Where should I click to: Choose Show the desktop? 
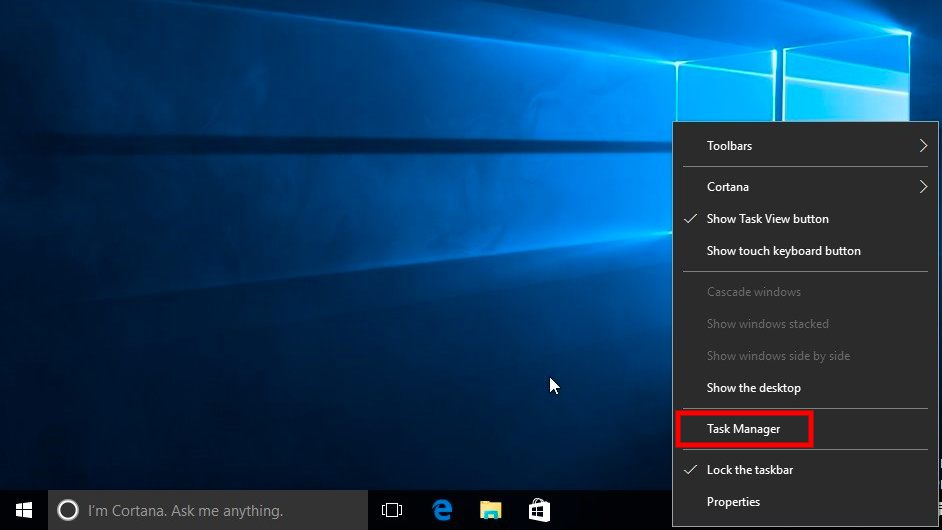[753, 388]
